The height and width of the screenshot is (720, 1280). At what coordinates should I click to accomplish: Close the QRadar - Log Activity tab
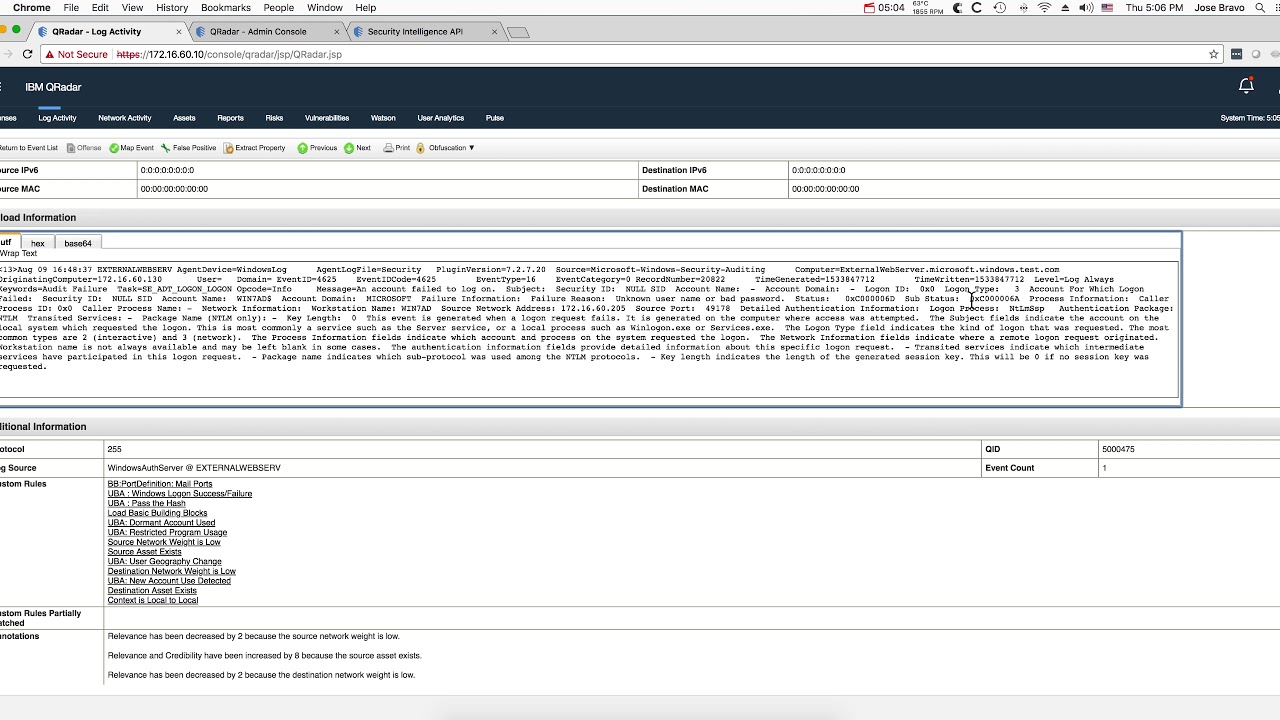pyautogui.click(x=181, y=32)
